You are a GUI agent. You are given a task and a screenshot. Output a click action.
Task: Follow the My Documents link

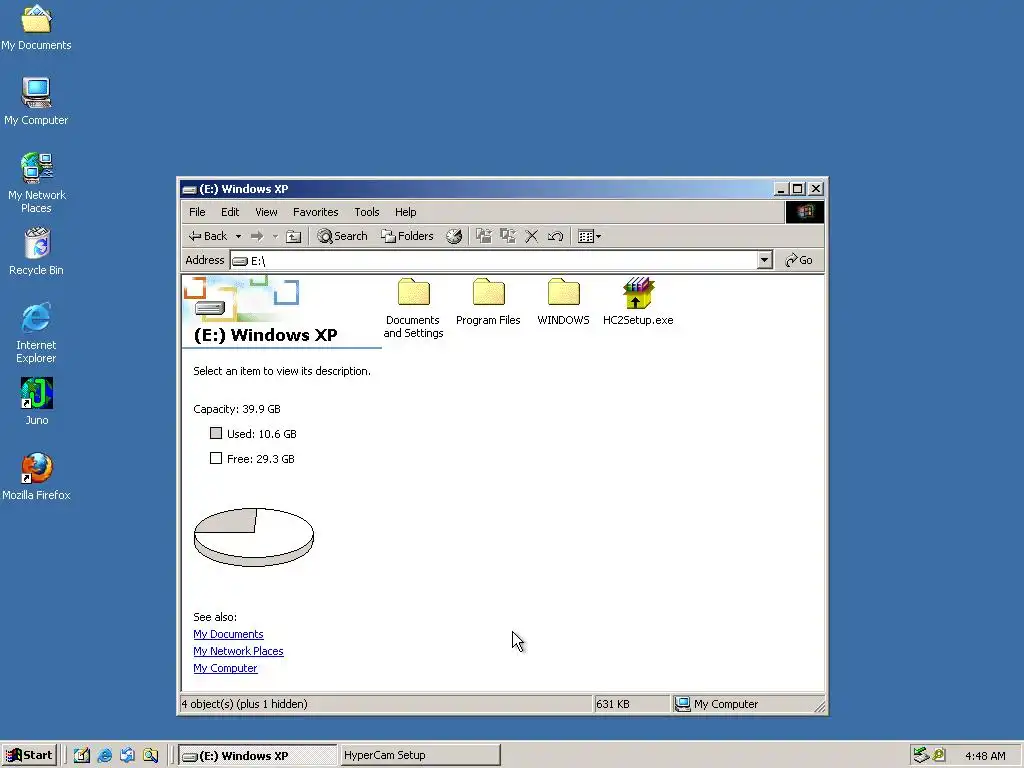tap(229, 634)
